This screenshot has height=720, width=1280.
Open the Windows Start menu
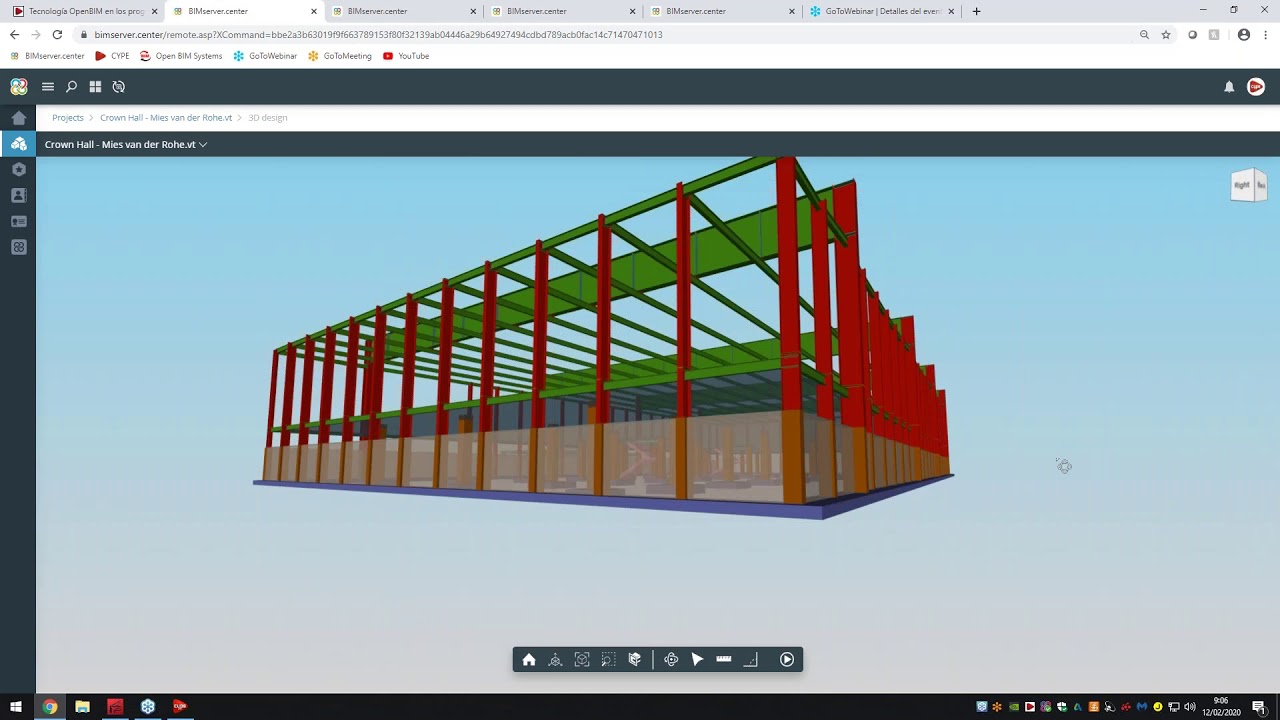[16, 707]
